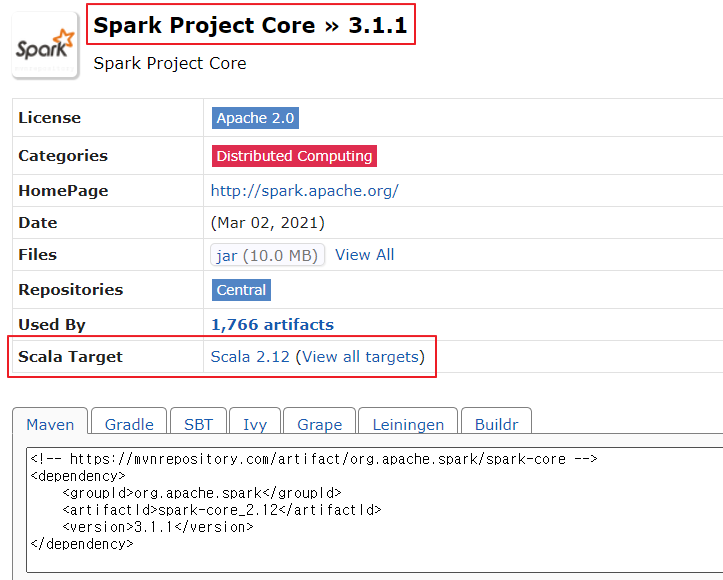
Task: Switch to the Grape tab
Action: pos(320,422)
